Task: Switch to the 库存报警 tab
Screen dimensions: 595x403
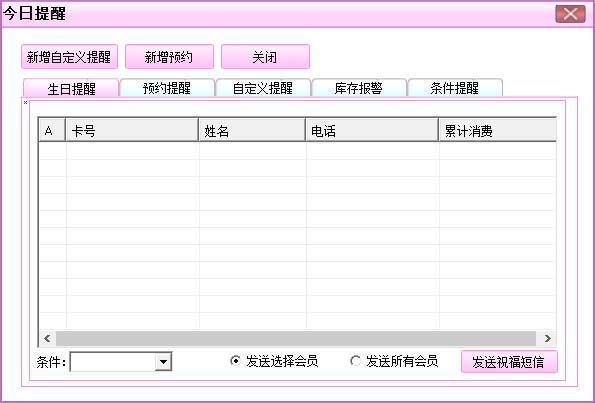Action: pyautogui.click(x=359, y=88)
